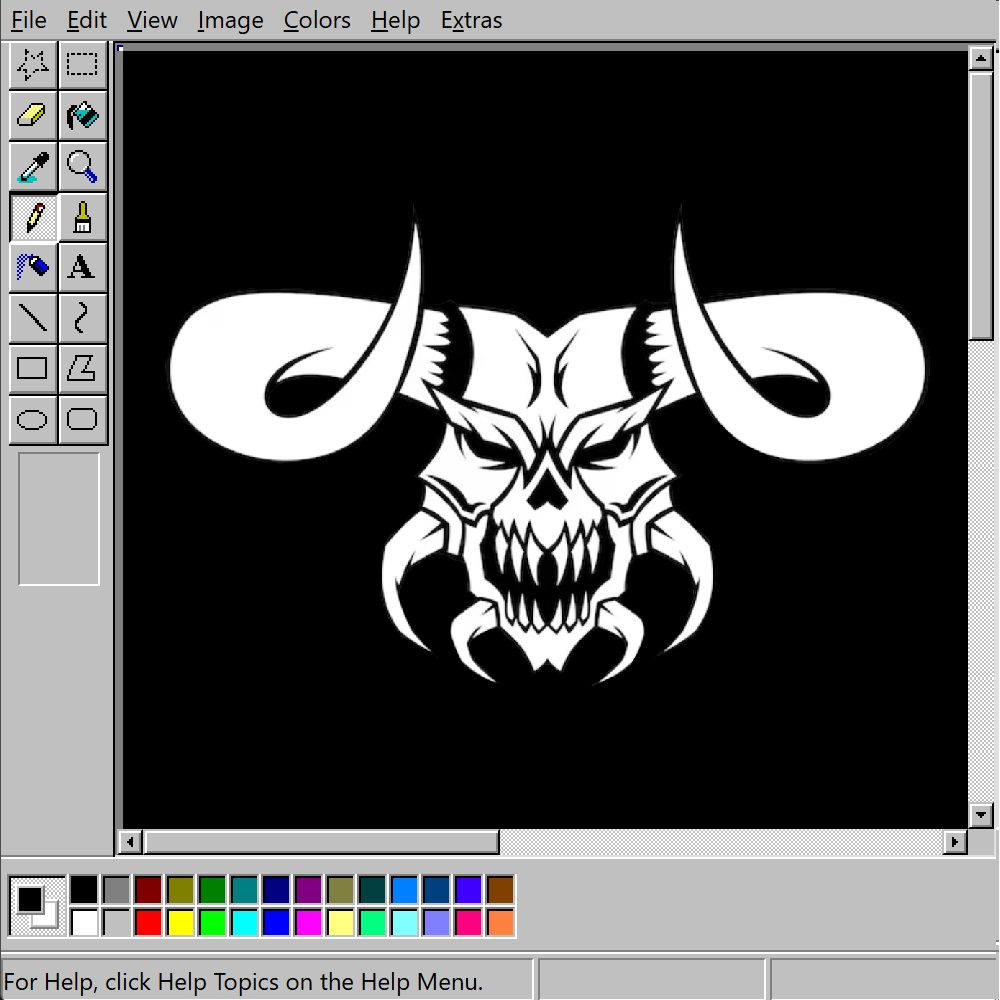Pick the Rectangle shape tool
The image size is (1000, 1000).
pyautogui.click(x=33, y=369)
